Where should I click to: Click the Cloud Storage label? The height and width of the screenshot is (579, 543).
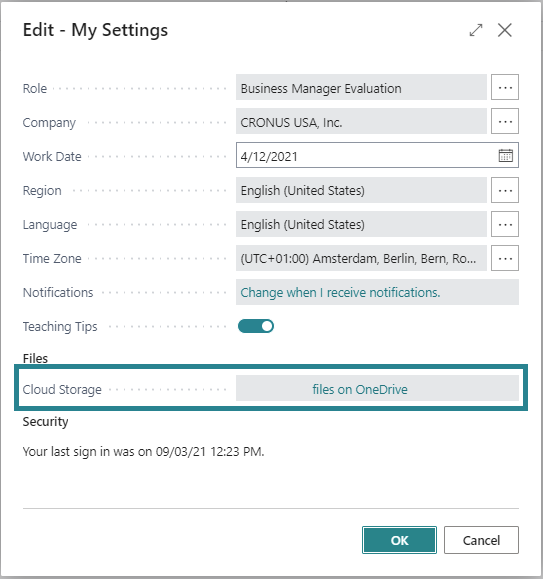pyautogui.click(x=62, y=390)
